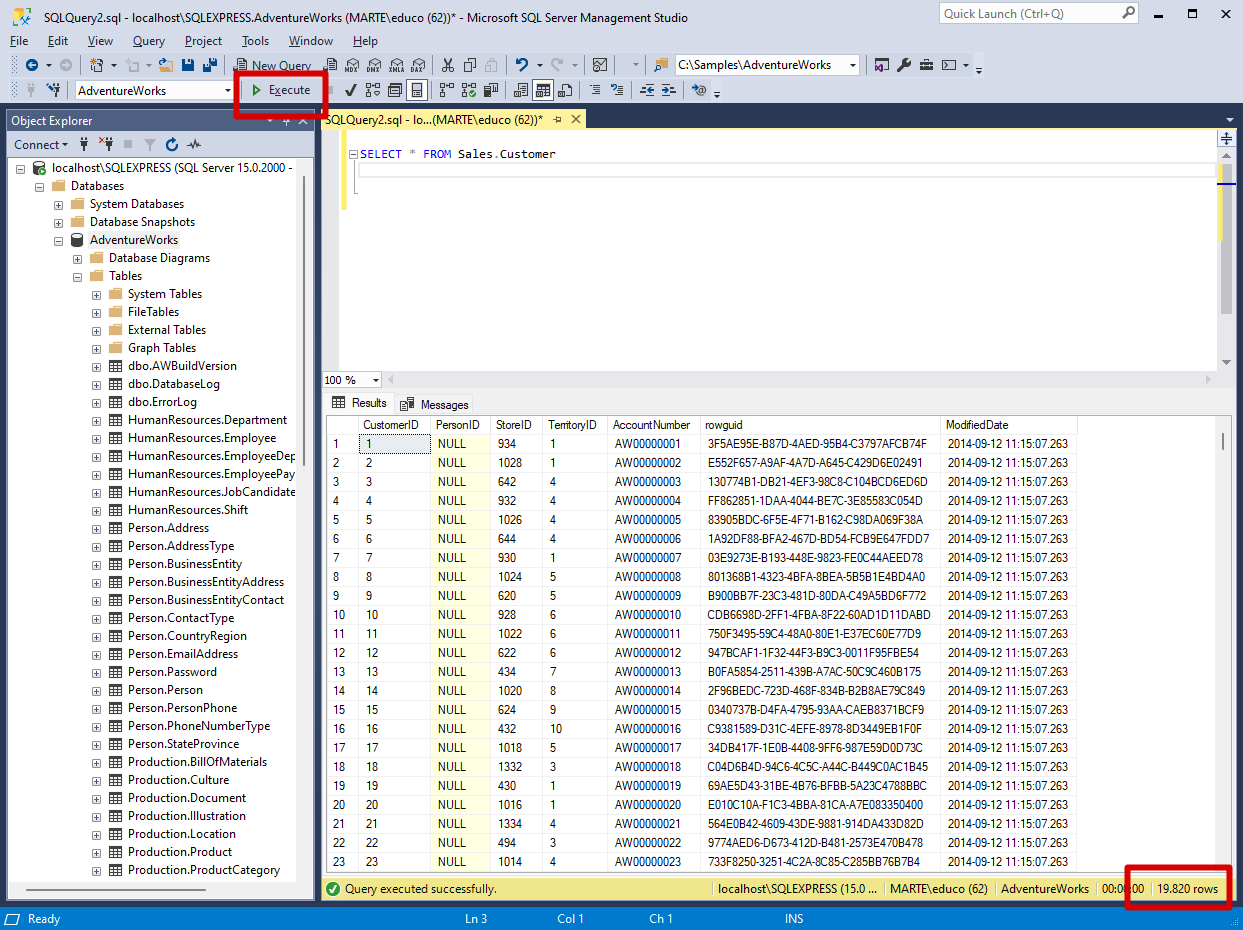Viewport: 1243px width, 930px height.
Task: Click the Properties wrench icon
Action: (904, 65)
